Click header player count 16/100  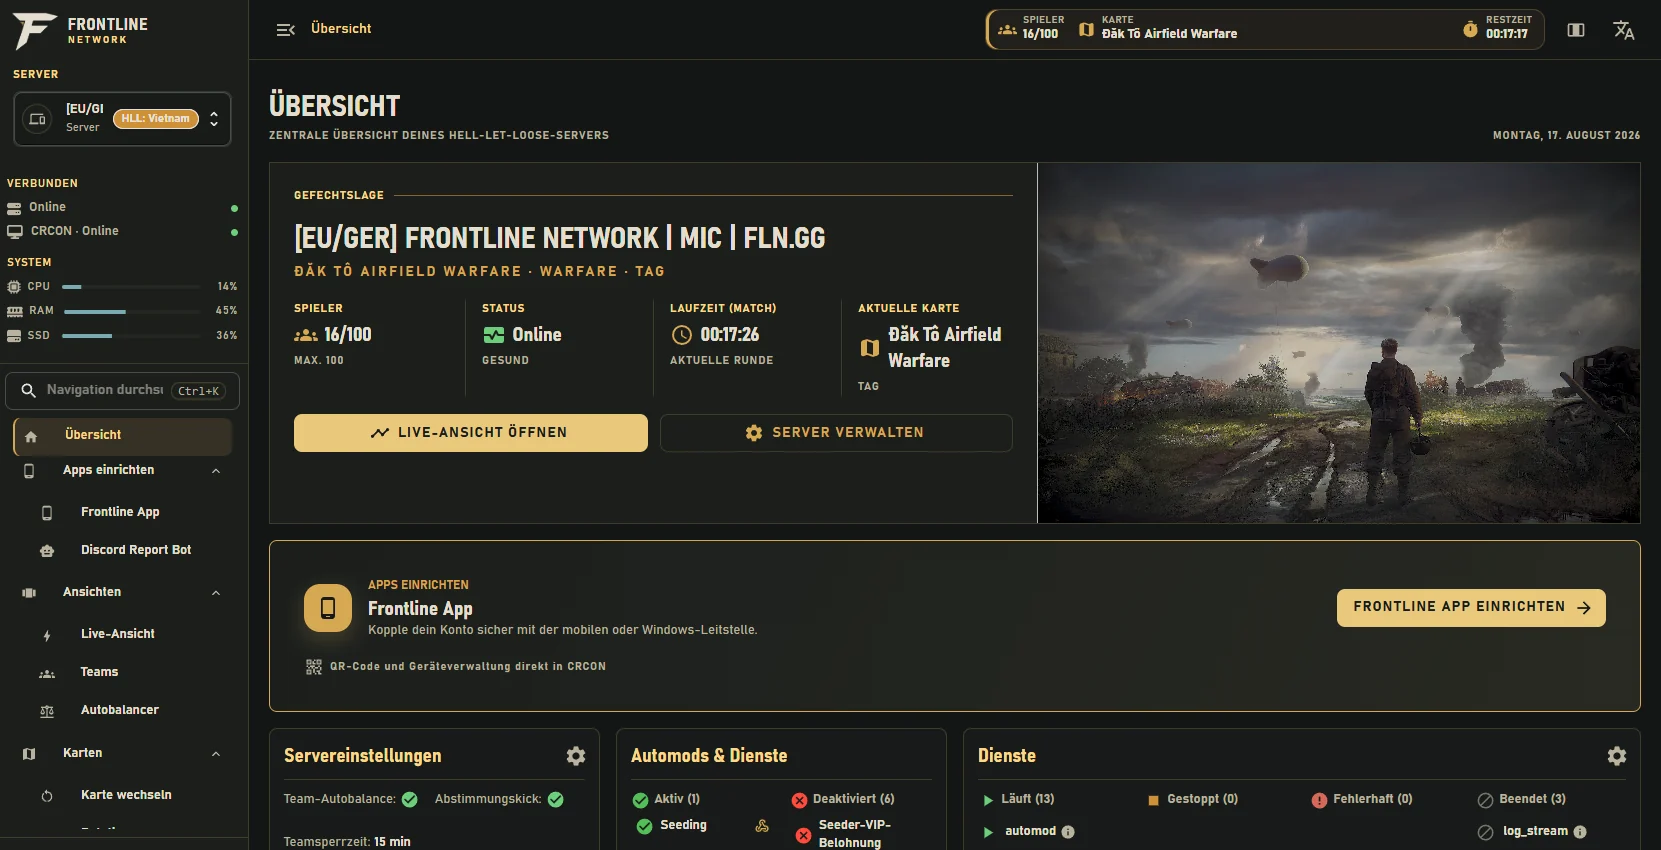point(1040,34)
